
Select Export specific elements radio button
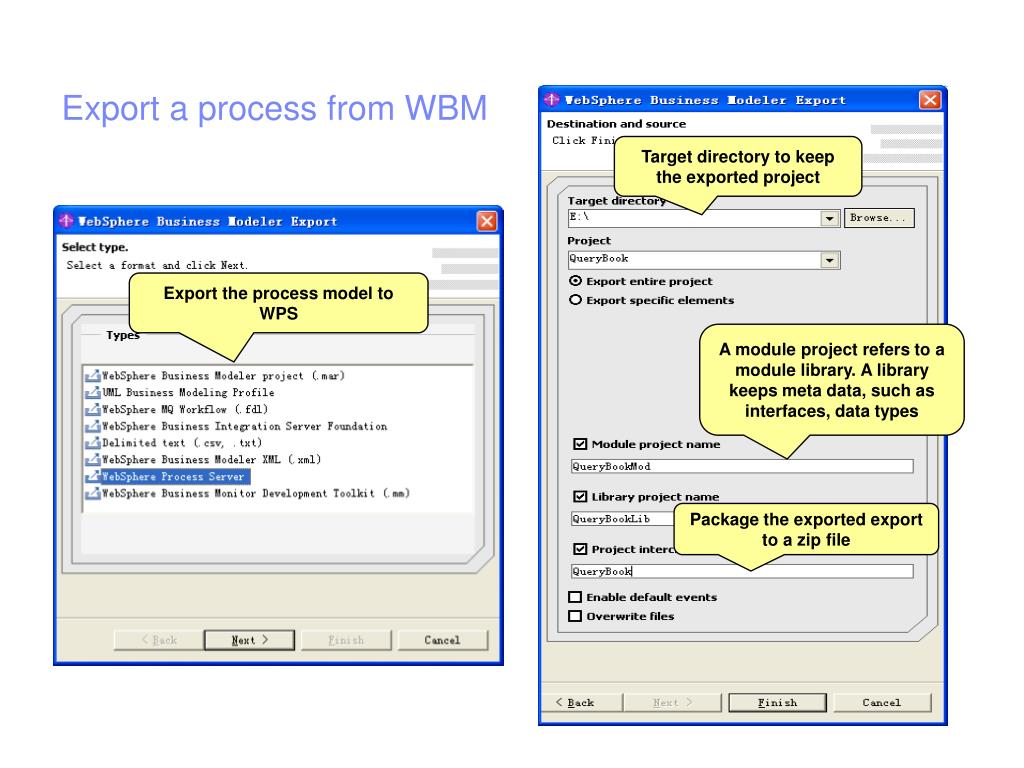point(575,300)
